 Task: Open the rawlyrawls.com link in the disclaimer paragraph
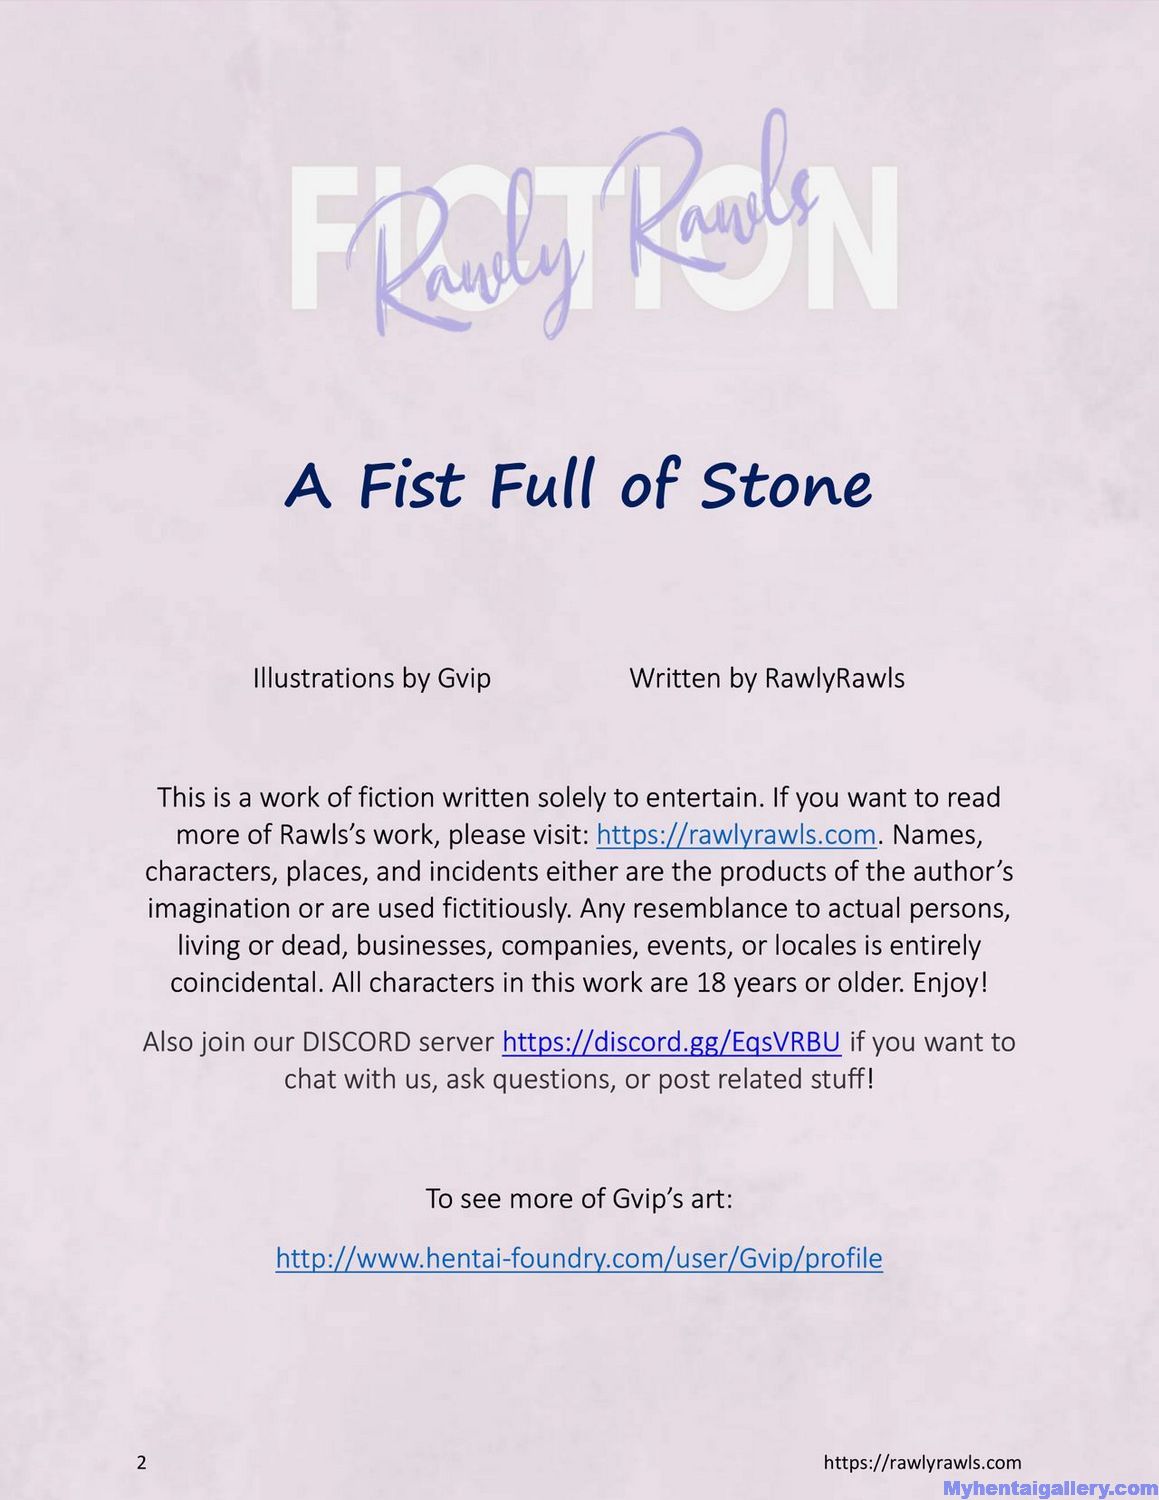(736, 834)
